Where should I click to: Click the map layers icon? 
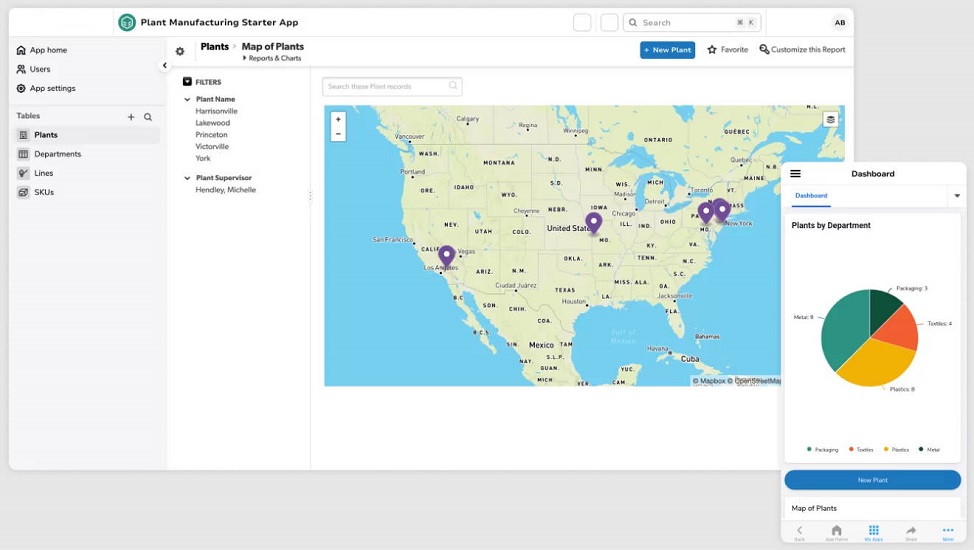tap(830, 119)
